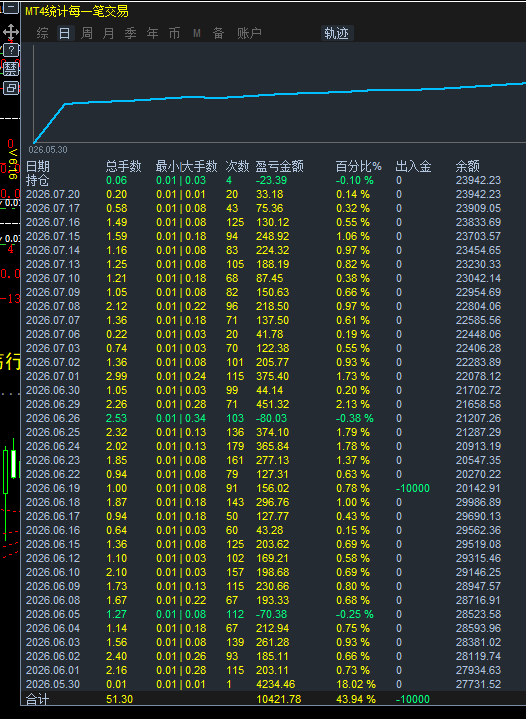Click the loss value -80.03

(x=271, y=418)
